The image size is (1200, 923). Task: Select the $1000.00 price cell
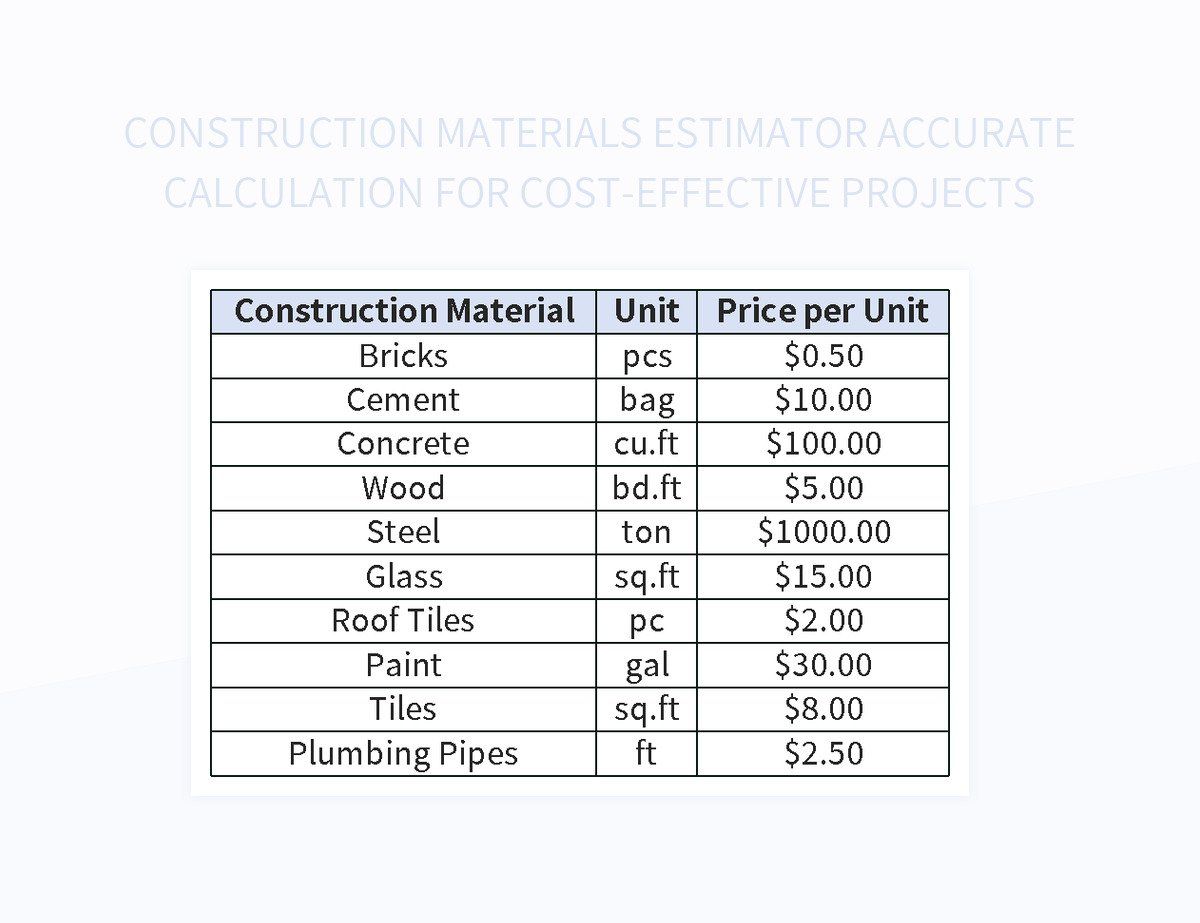(822, 532)
